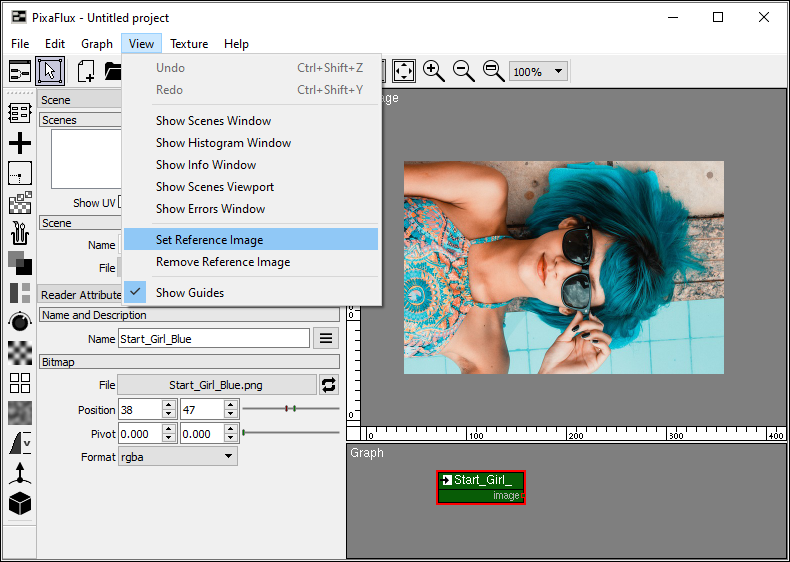Click the new document icon
The width and height of the screenshot is (790, 562).
pos(86,71)
